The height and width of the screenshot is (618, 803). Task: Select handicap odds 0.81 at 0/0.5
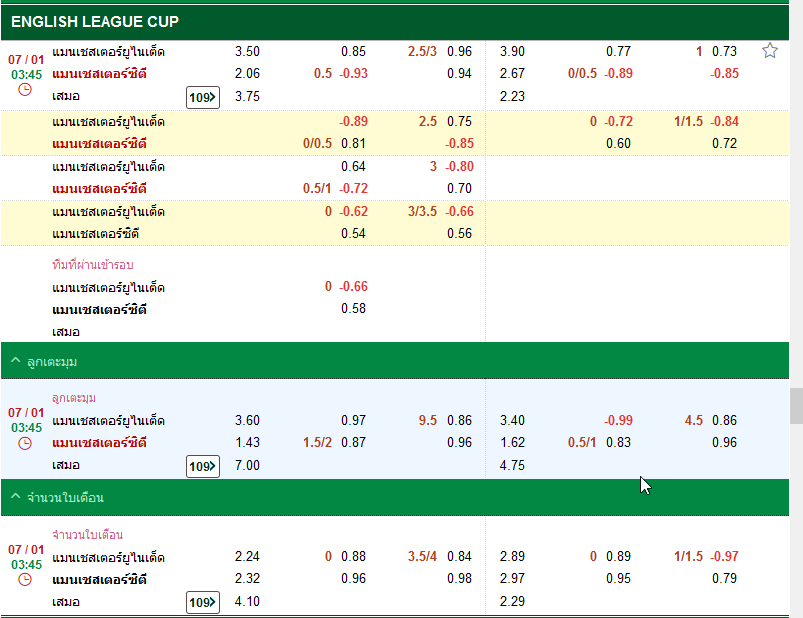click(x=353, y=144)
